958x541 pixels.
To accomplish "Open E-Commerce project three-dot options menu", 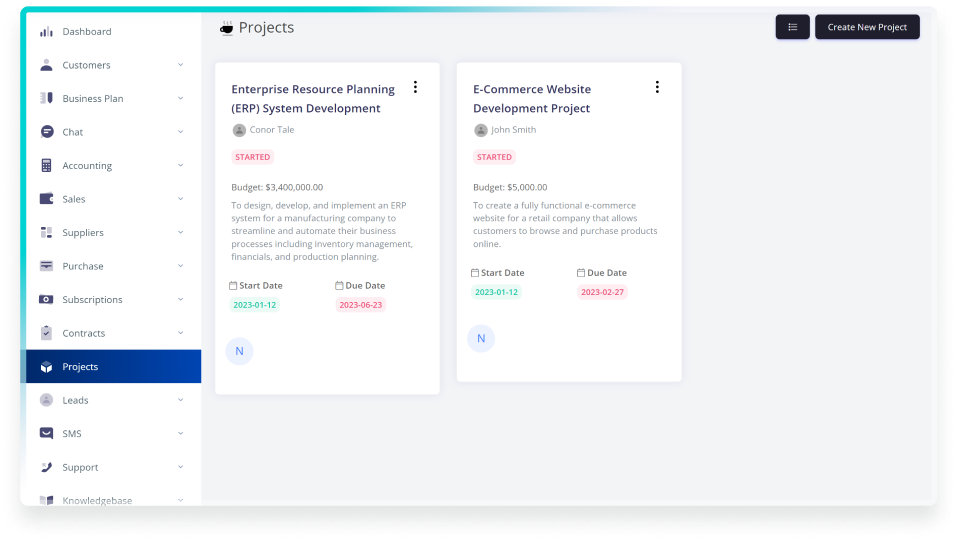I will pyautogui.click(x=657, y=87).
